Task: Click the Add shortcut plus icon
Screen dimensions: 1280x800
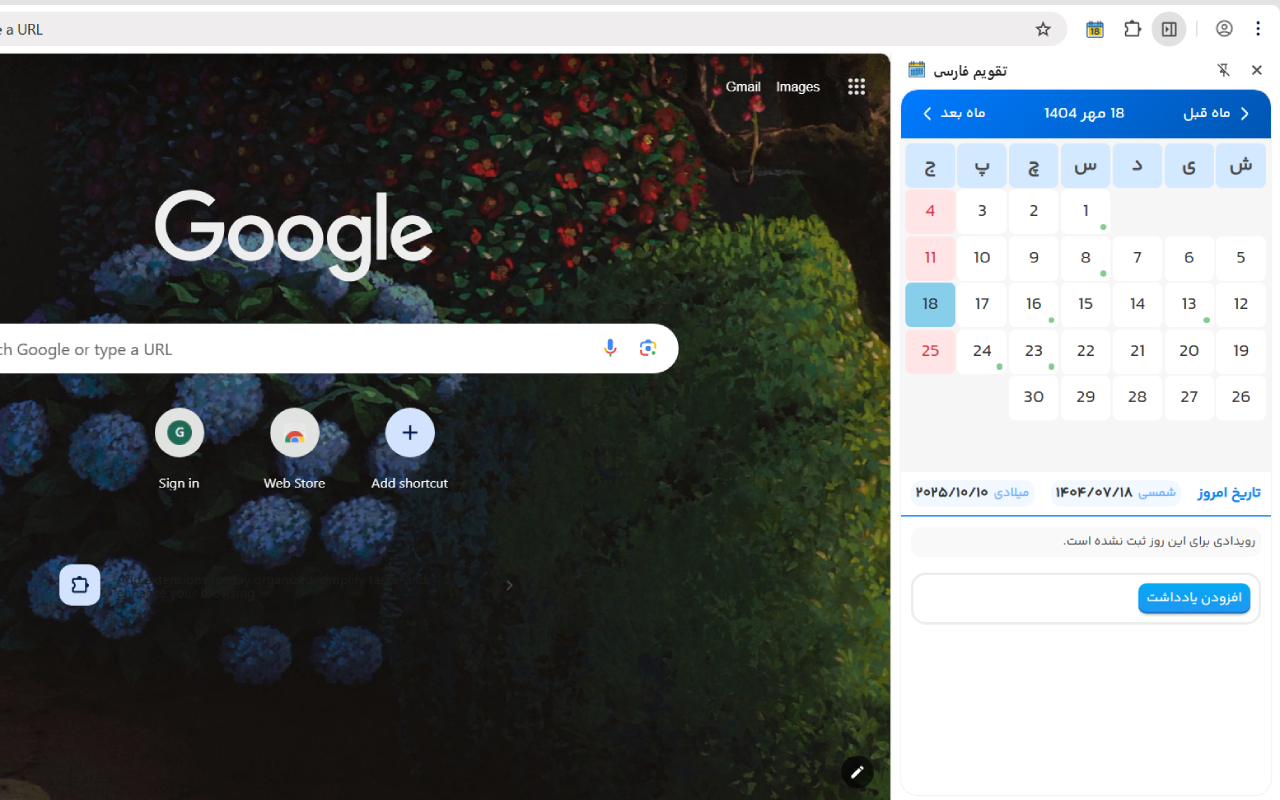Action: pyautogui.click(x=410, y=432)
